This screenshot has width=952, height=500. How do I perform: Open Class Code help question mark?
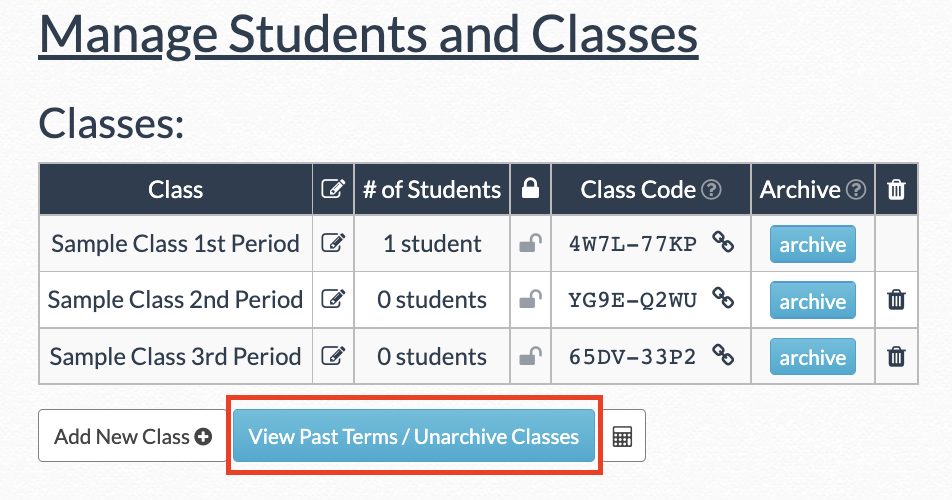click(x=712, y=190)
